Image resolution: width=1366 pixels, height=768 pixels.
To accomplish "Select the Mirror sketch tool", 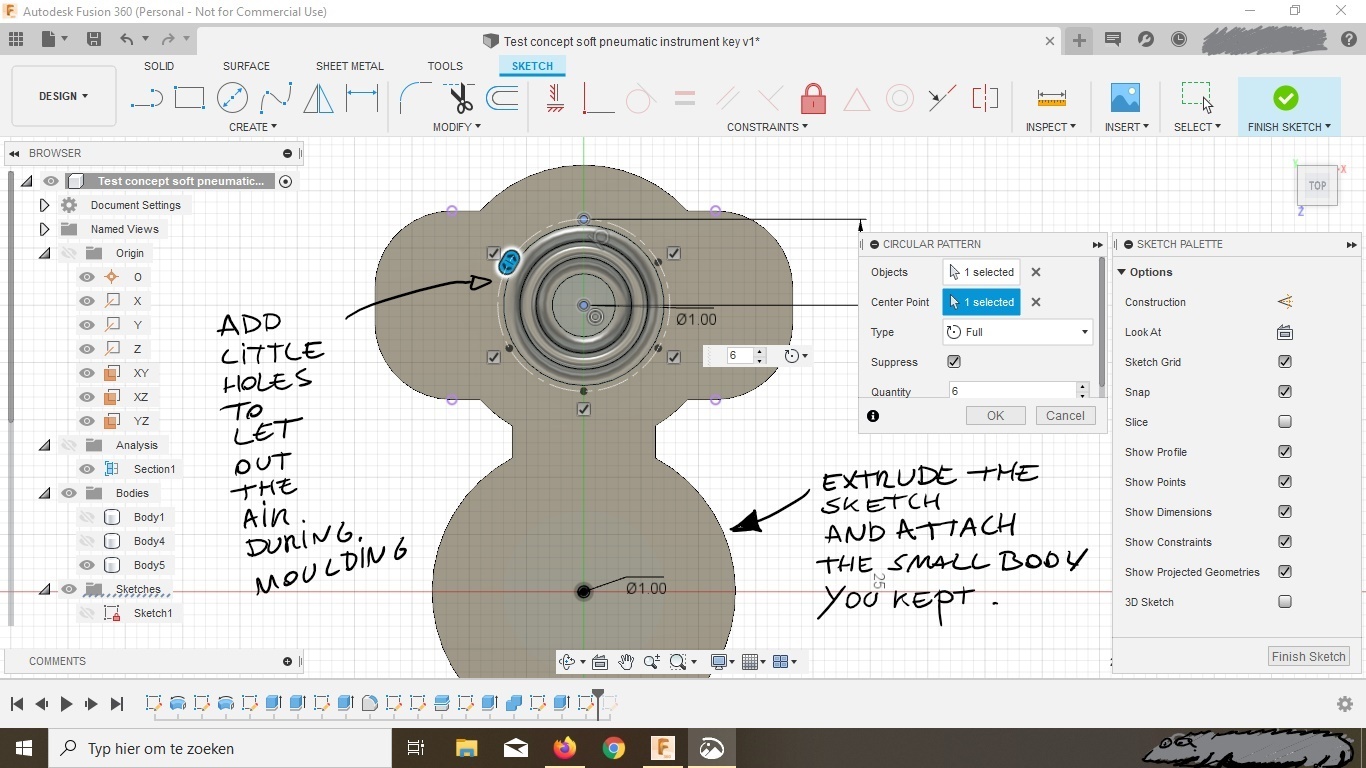I will tap(318, 98).
